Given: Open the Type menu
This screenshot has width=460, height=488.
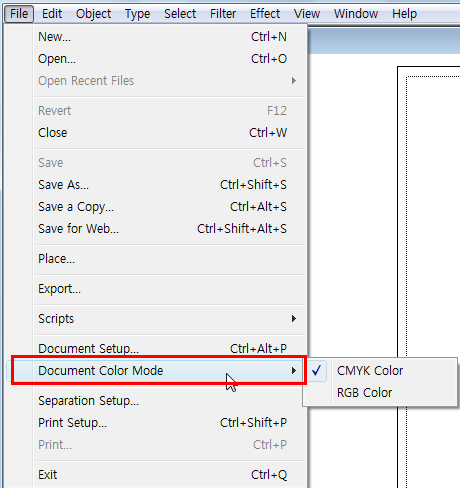Looking at the screenshot, I should click(137, 14).
